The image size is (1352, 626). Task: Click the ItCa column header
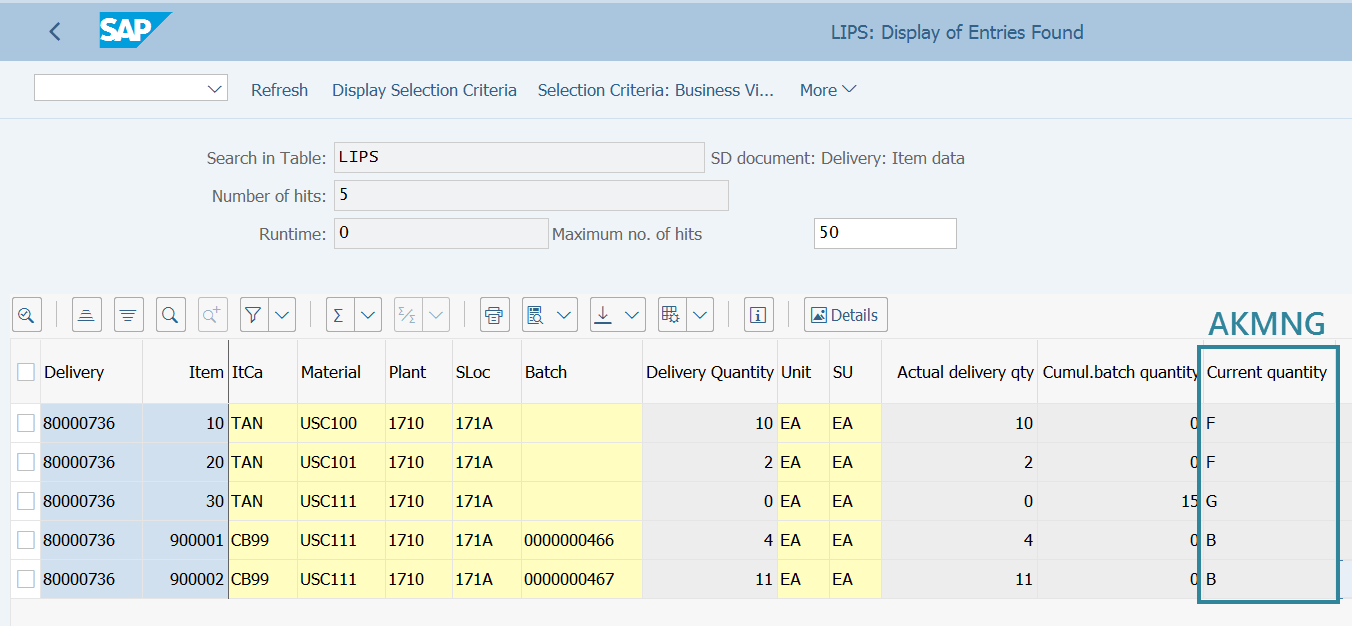point(263,372)
